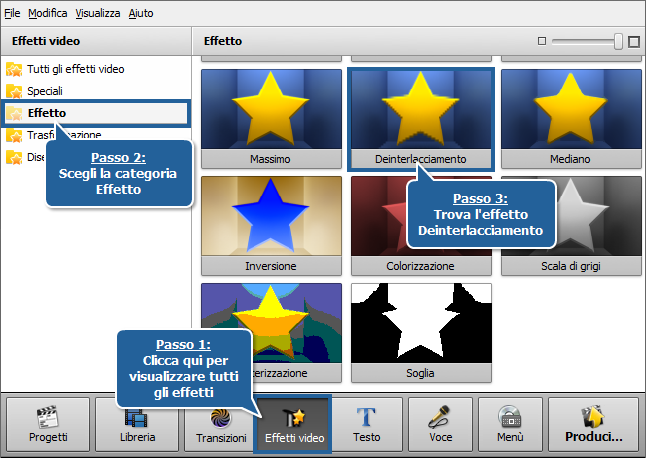646x458 pixels.
Task: Click the Effetti video star icon
Action: tap(294, 417)
